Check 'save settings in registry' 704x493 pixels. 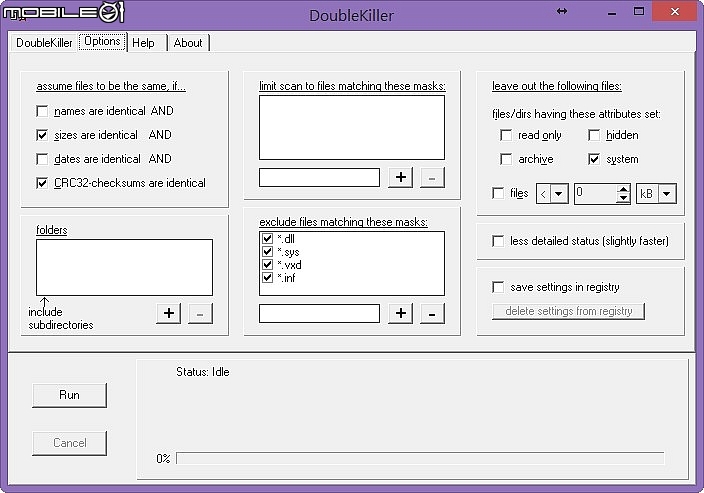click(498, 287)
